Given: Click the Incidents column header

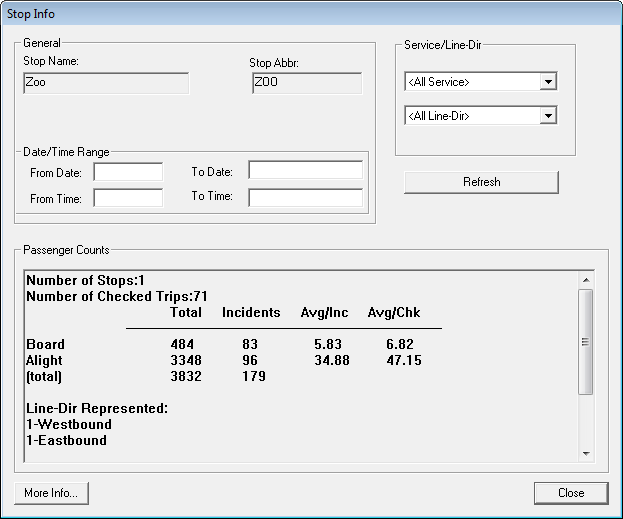Looking at the screenshot, I should (x=251, y=312).
